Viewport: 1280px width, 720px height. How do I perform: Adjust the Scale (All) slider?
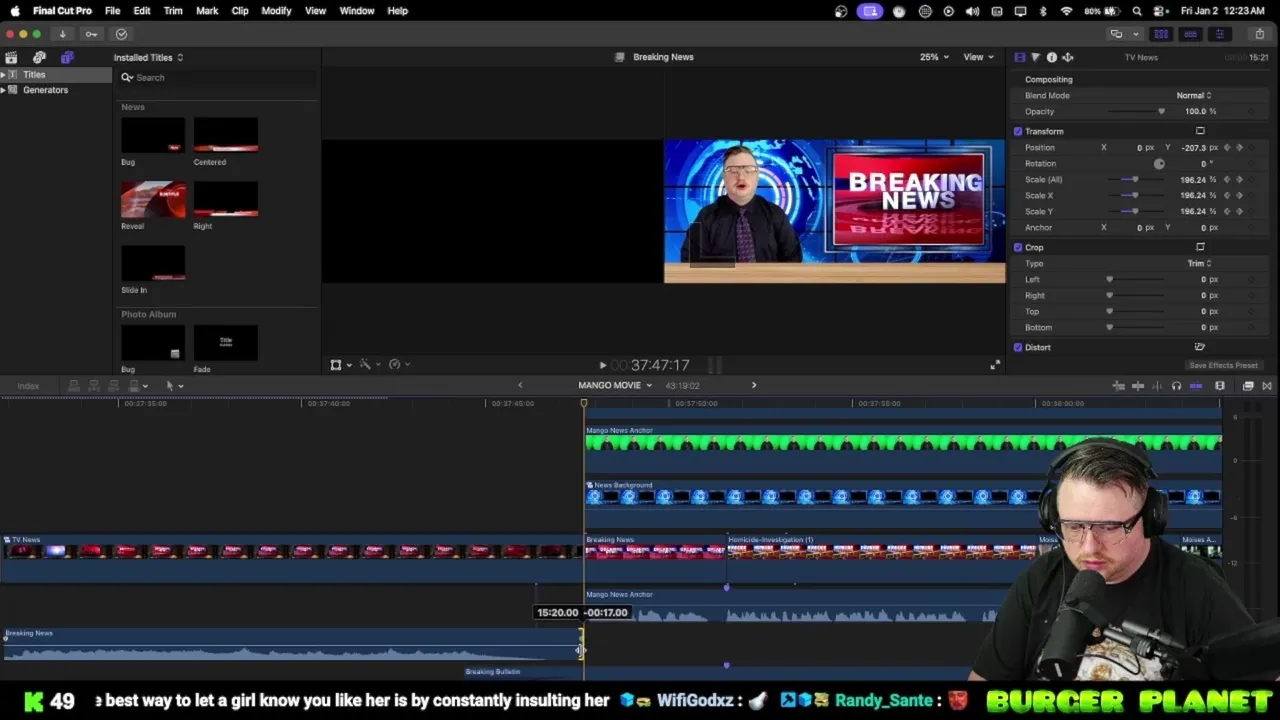1135,179
